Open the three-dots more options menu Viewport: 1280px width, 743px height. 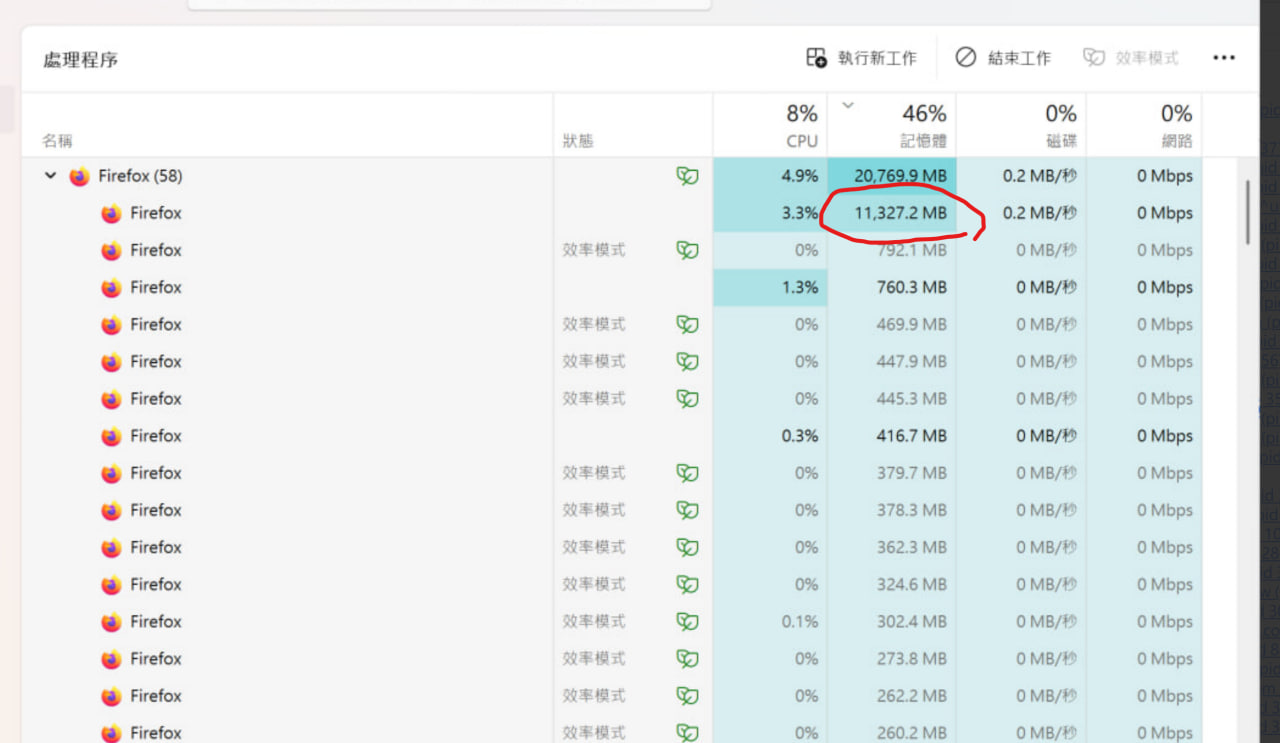(x=1224, y=58)
